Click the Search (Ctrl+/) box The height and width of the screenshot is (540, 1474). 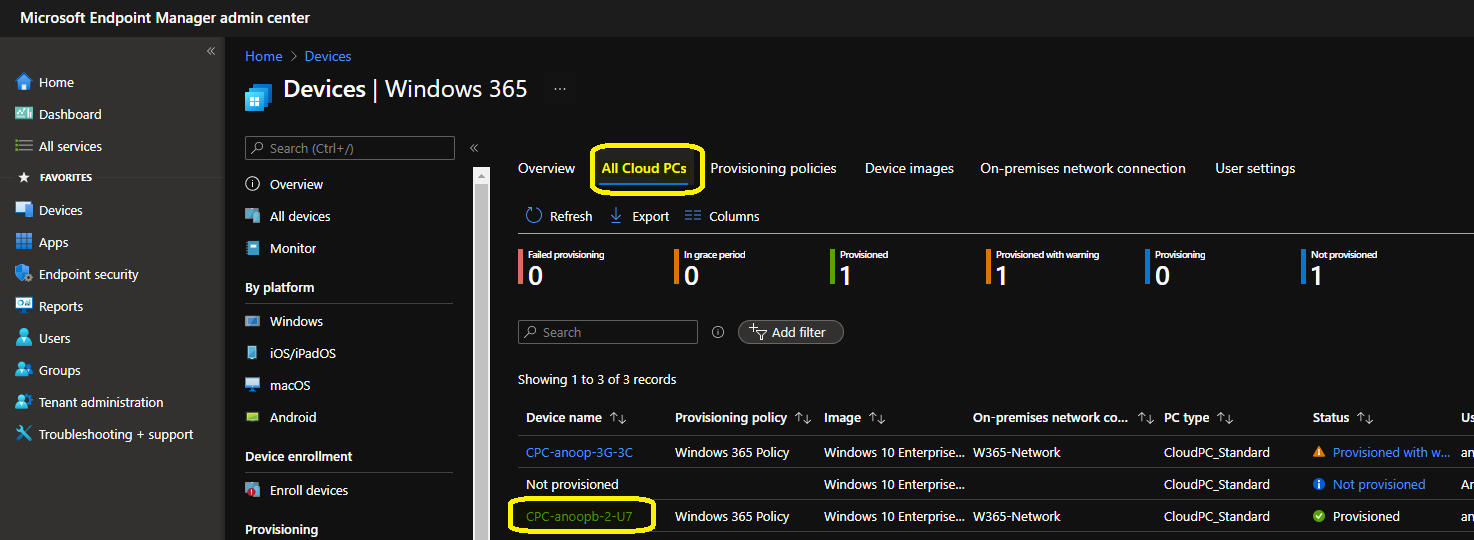click(x=350, y=148)
